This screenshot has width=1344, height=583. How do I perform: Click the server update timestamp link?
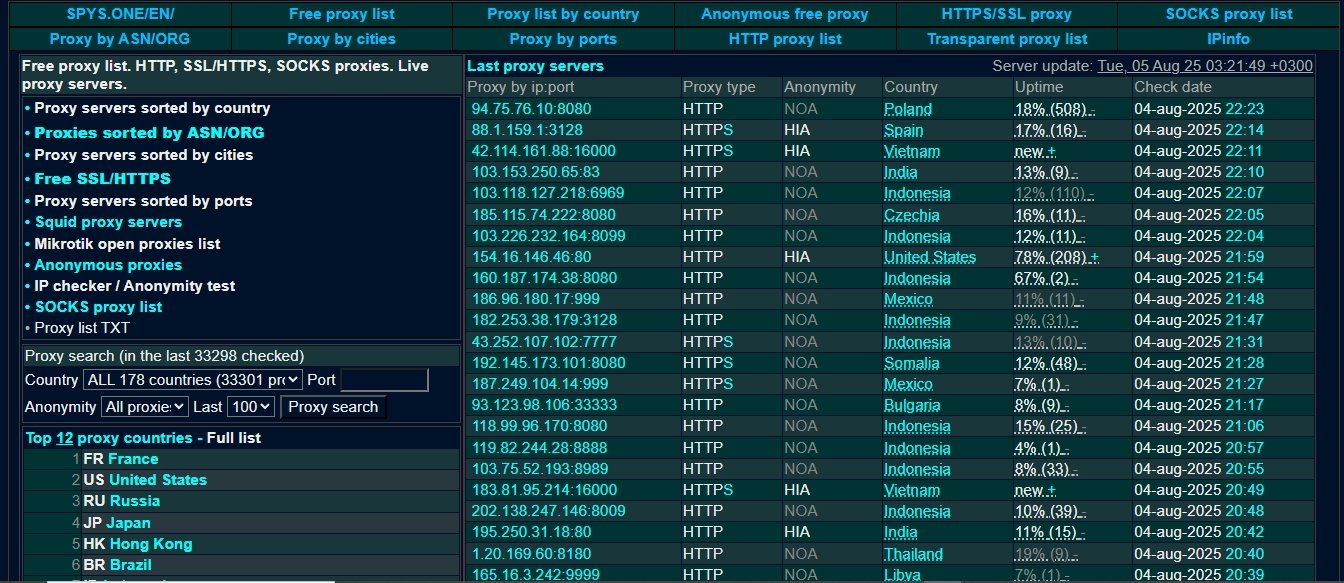tap(1205, 66)
